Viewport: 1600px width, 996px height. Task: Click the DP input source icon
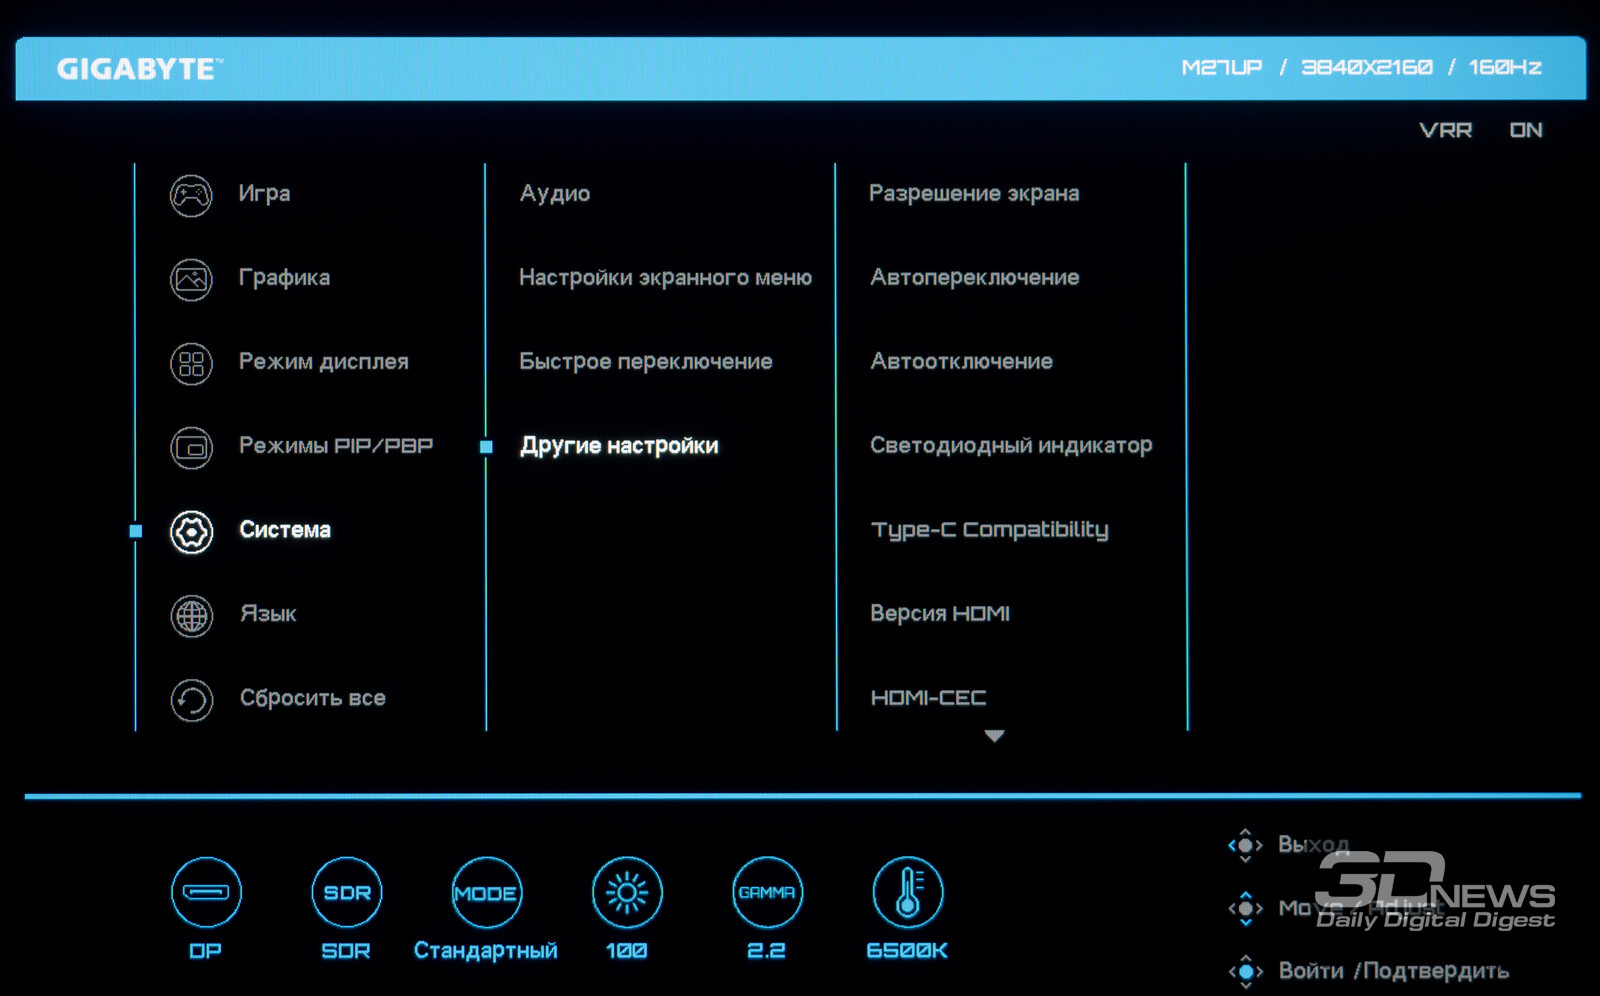206,892
